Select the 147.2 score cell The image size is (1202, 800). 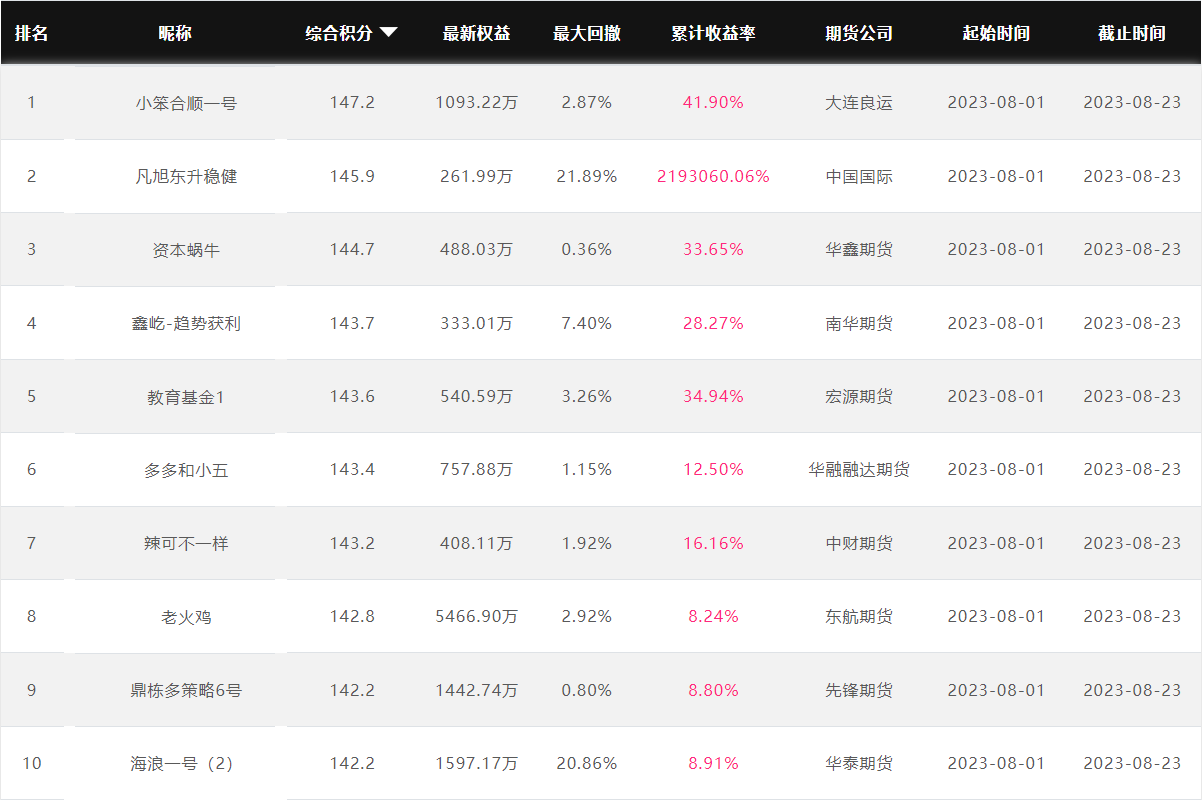pos(352,102)
